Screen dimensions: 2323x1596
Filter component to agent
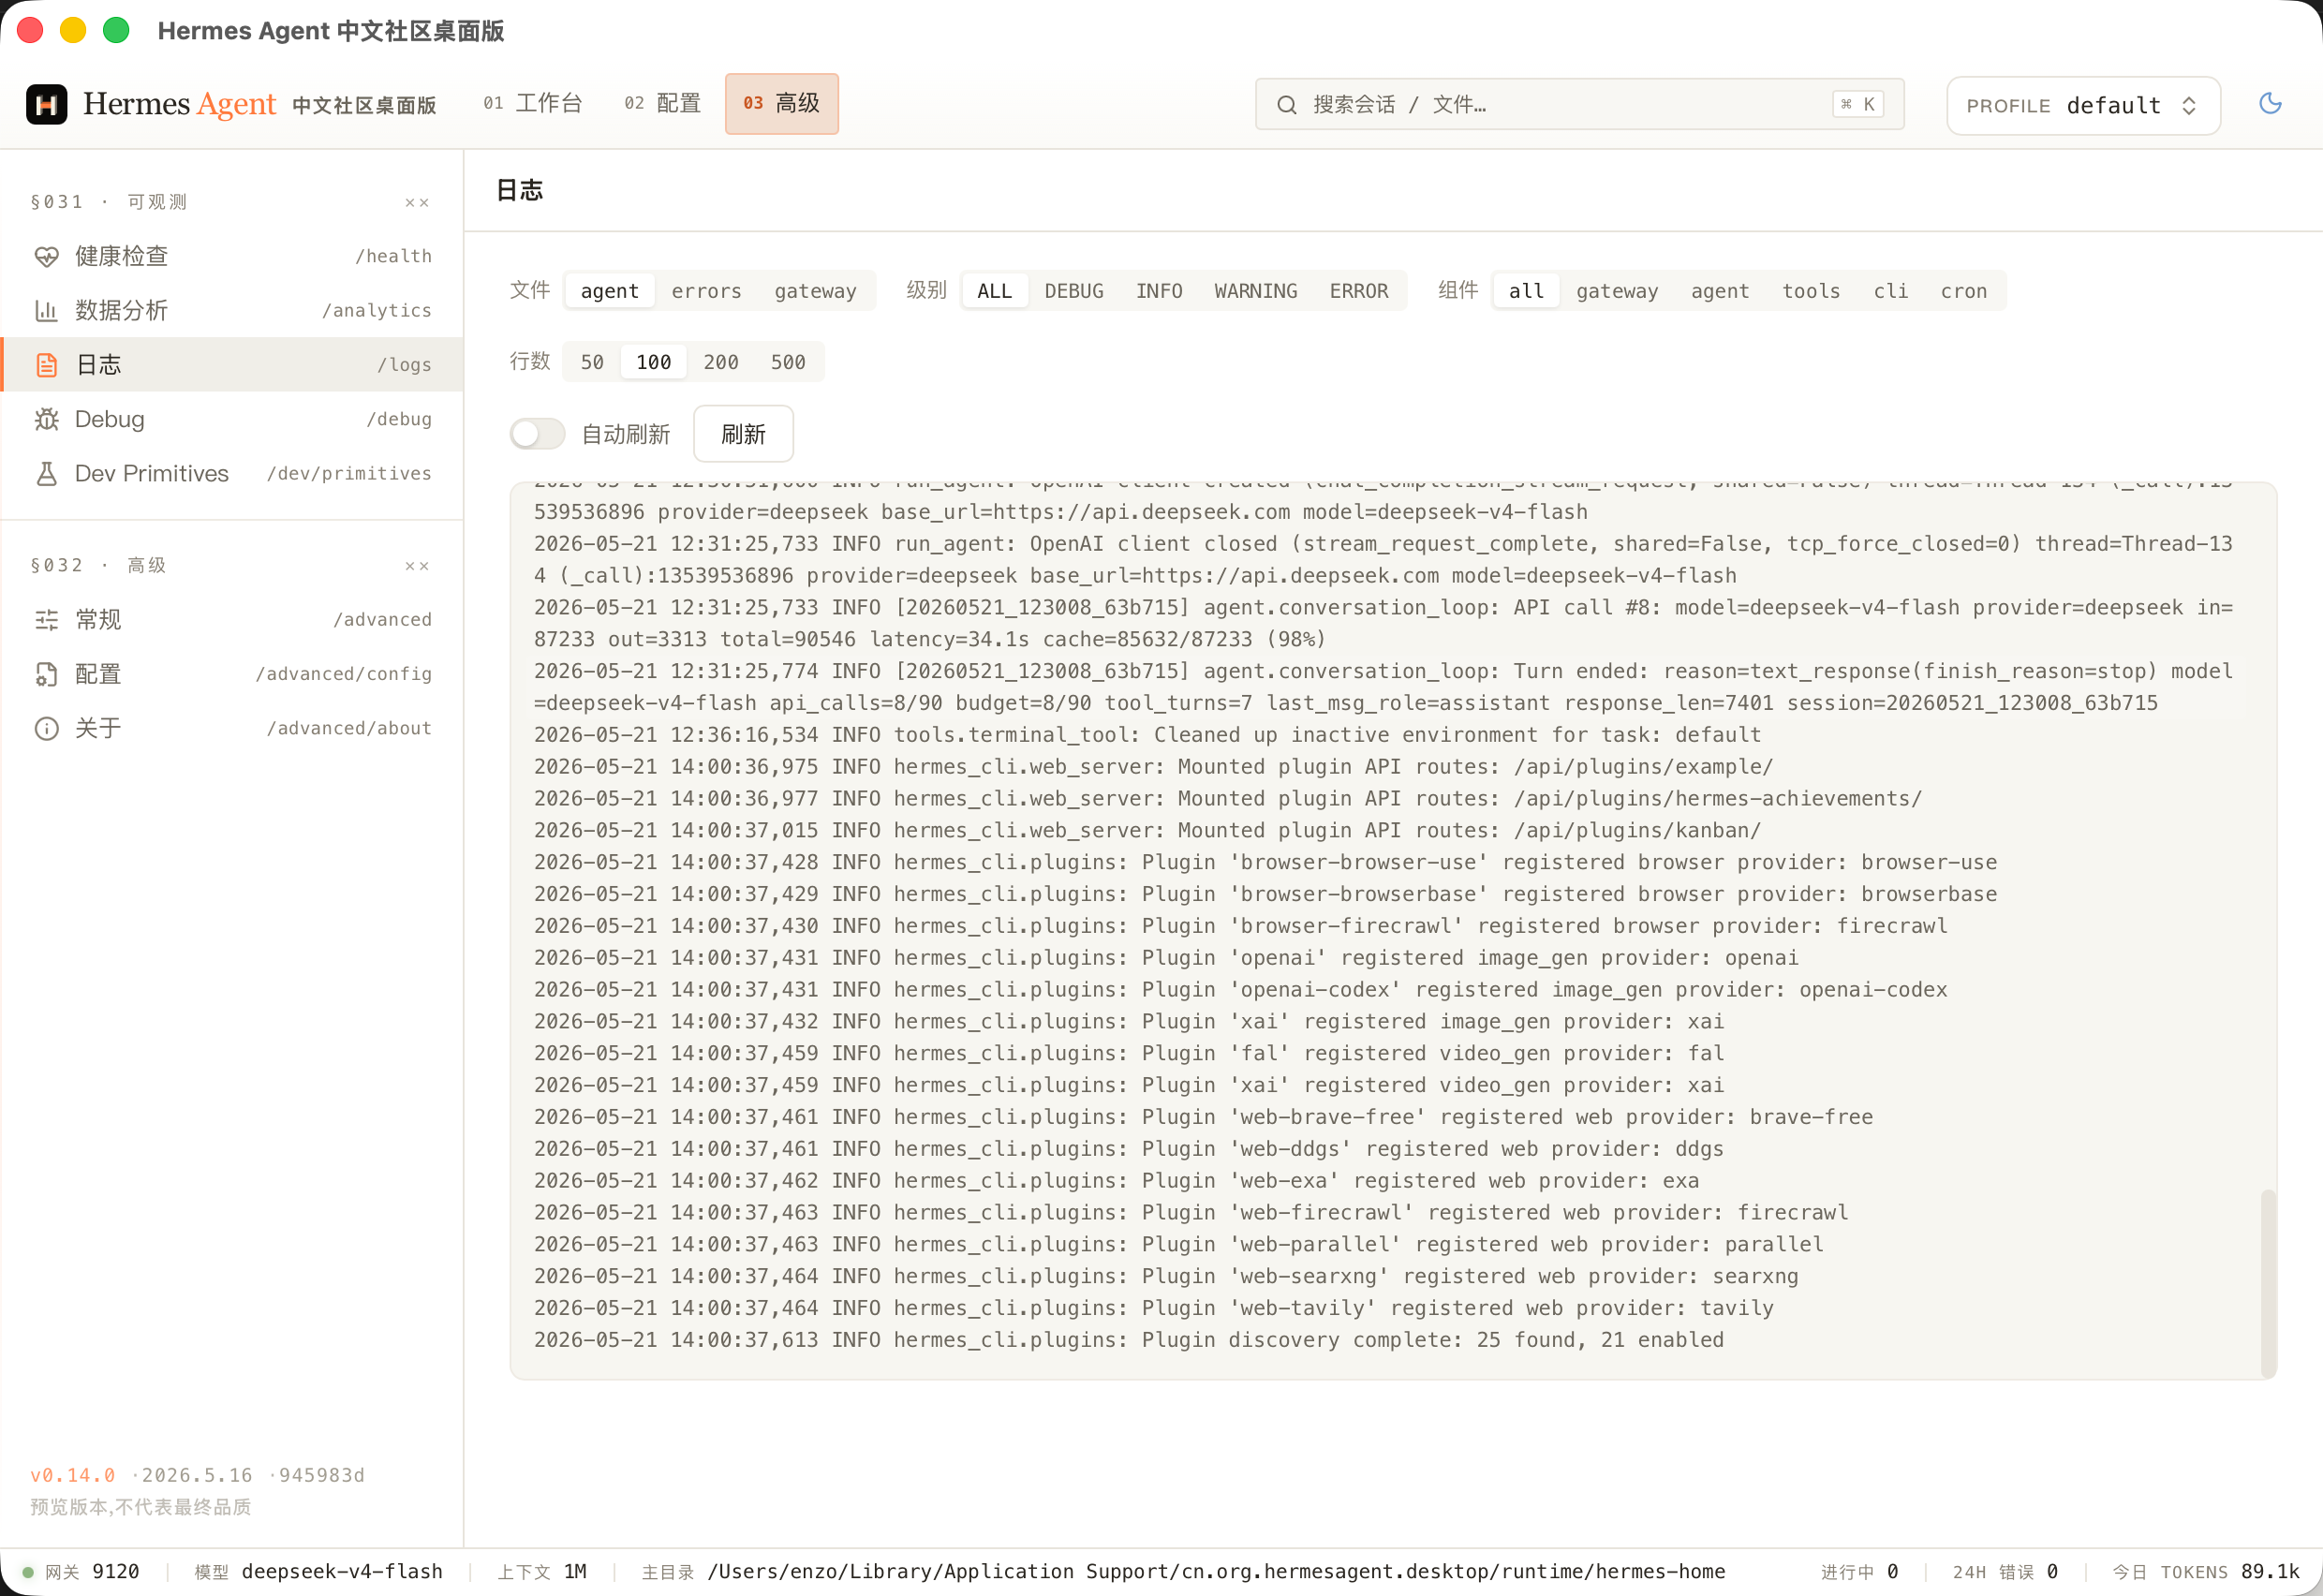tap(1720, 291)
